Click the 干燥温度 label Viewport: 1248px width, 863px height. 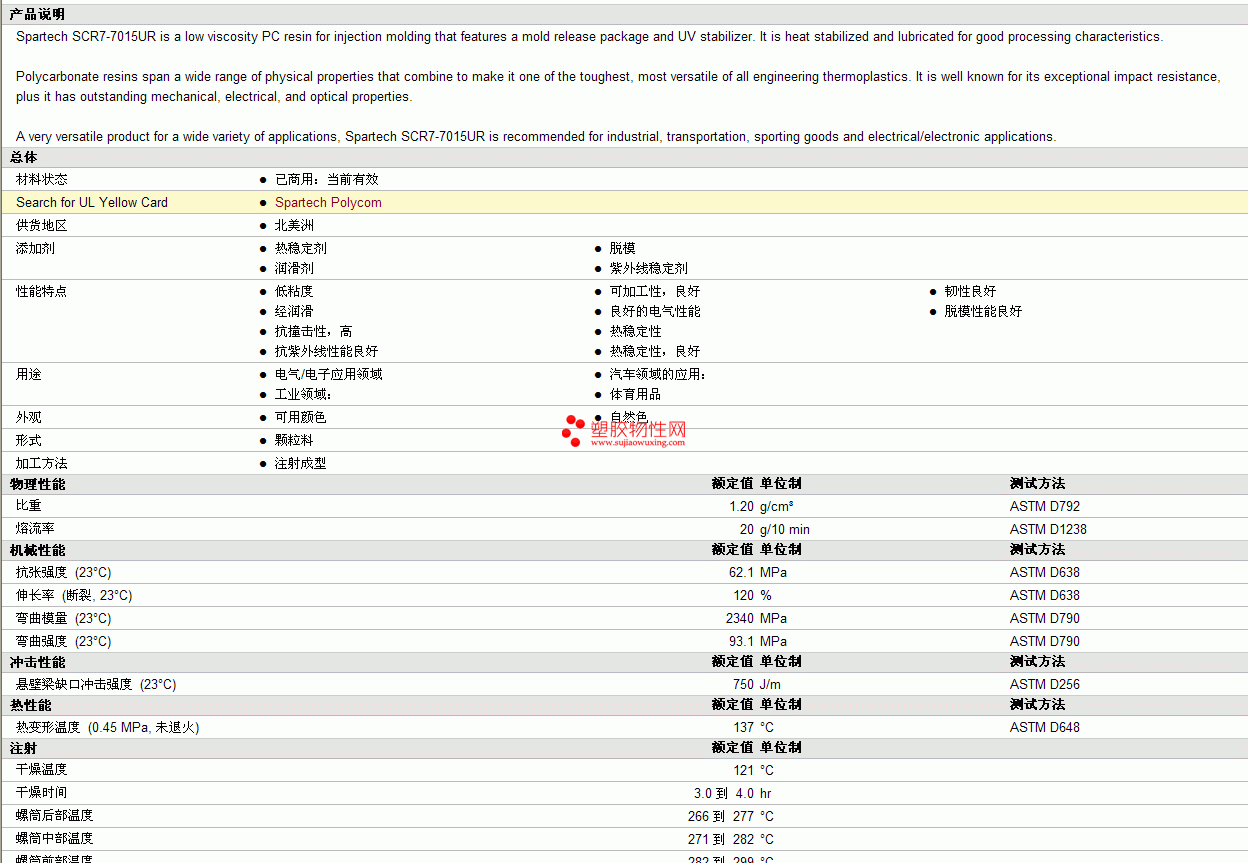tap(42, 770)
